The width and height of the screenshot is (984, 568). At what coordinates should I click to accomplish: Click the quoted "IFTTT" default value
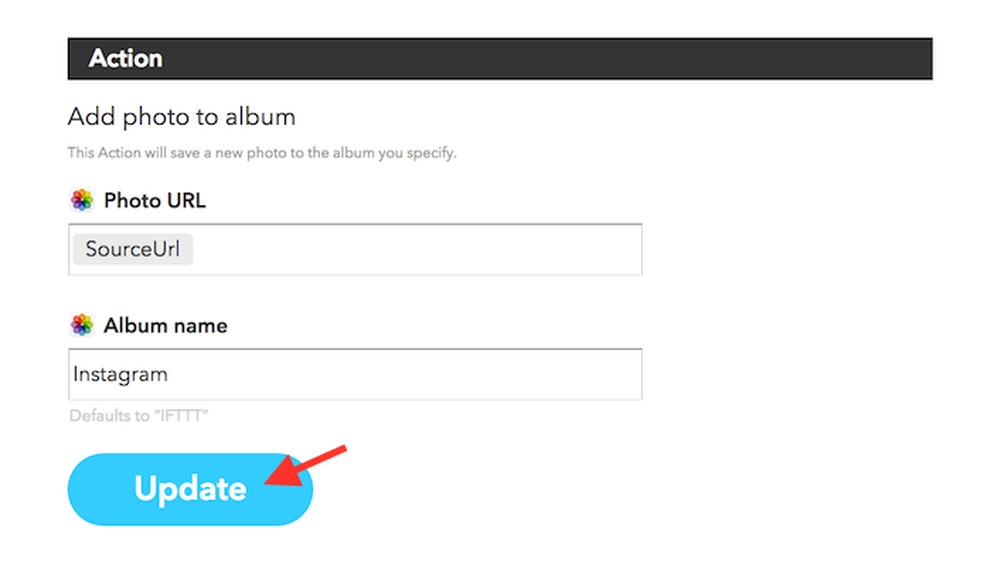pos(180,415)
